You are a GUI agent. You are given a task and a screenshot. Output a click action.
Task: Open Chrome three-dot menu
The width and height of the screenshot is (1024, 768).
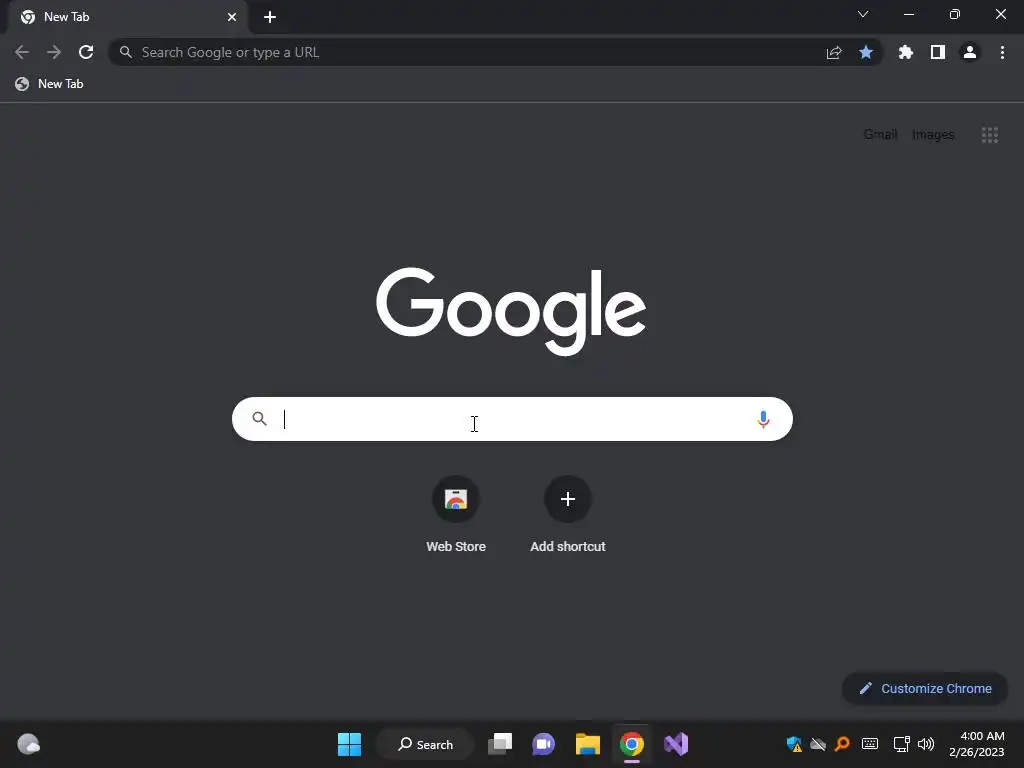[x=1002, y=52]
